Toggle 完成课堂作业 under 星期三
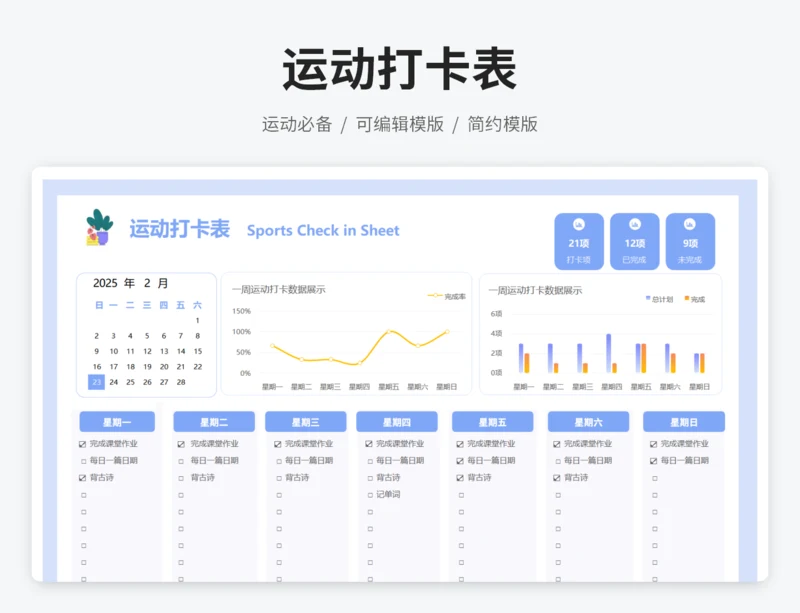Image resolution: width=800 pixels, height=613 pixels. 278,444
